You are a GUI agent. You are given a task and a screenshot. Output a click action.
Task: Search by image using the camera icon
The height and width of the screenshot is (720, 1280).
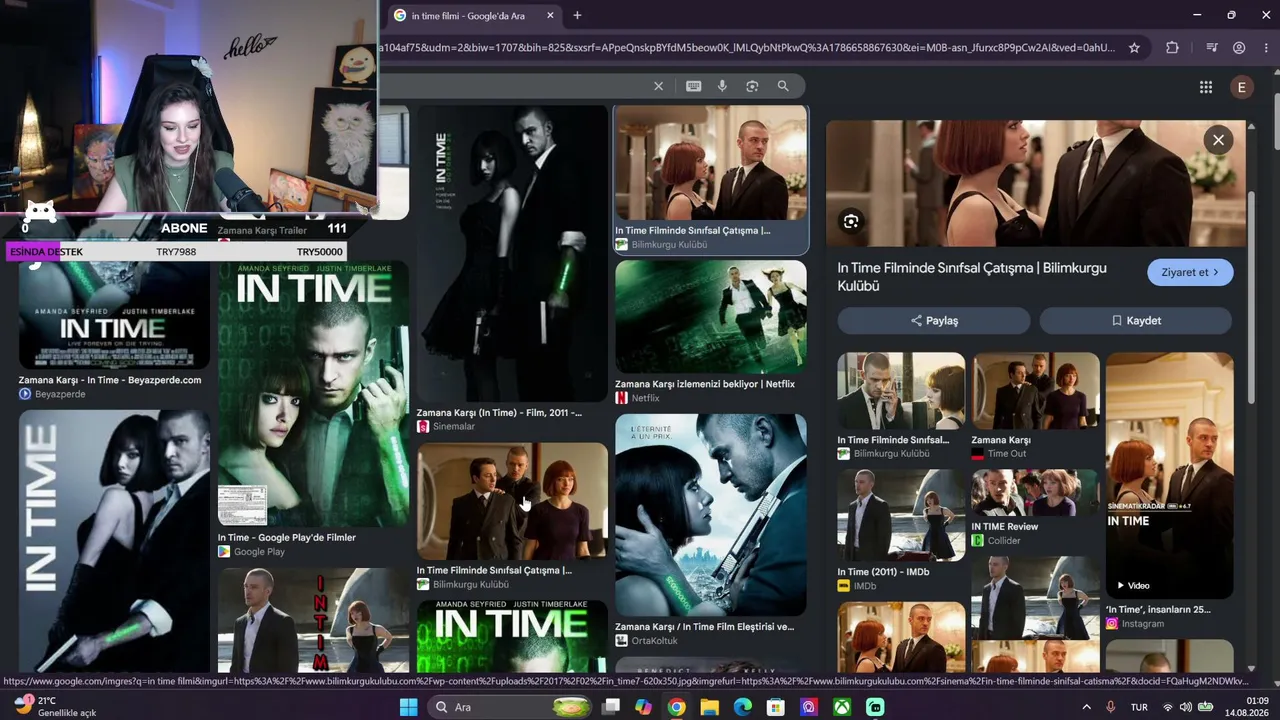(x=752, y=86)
